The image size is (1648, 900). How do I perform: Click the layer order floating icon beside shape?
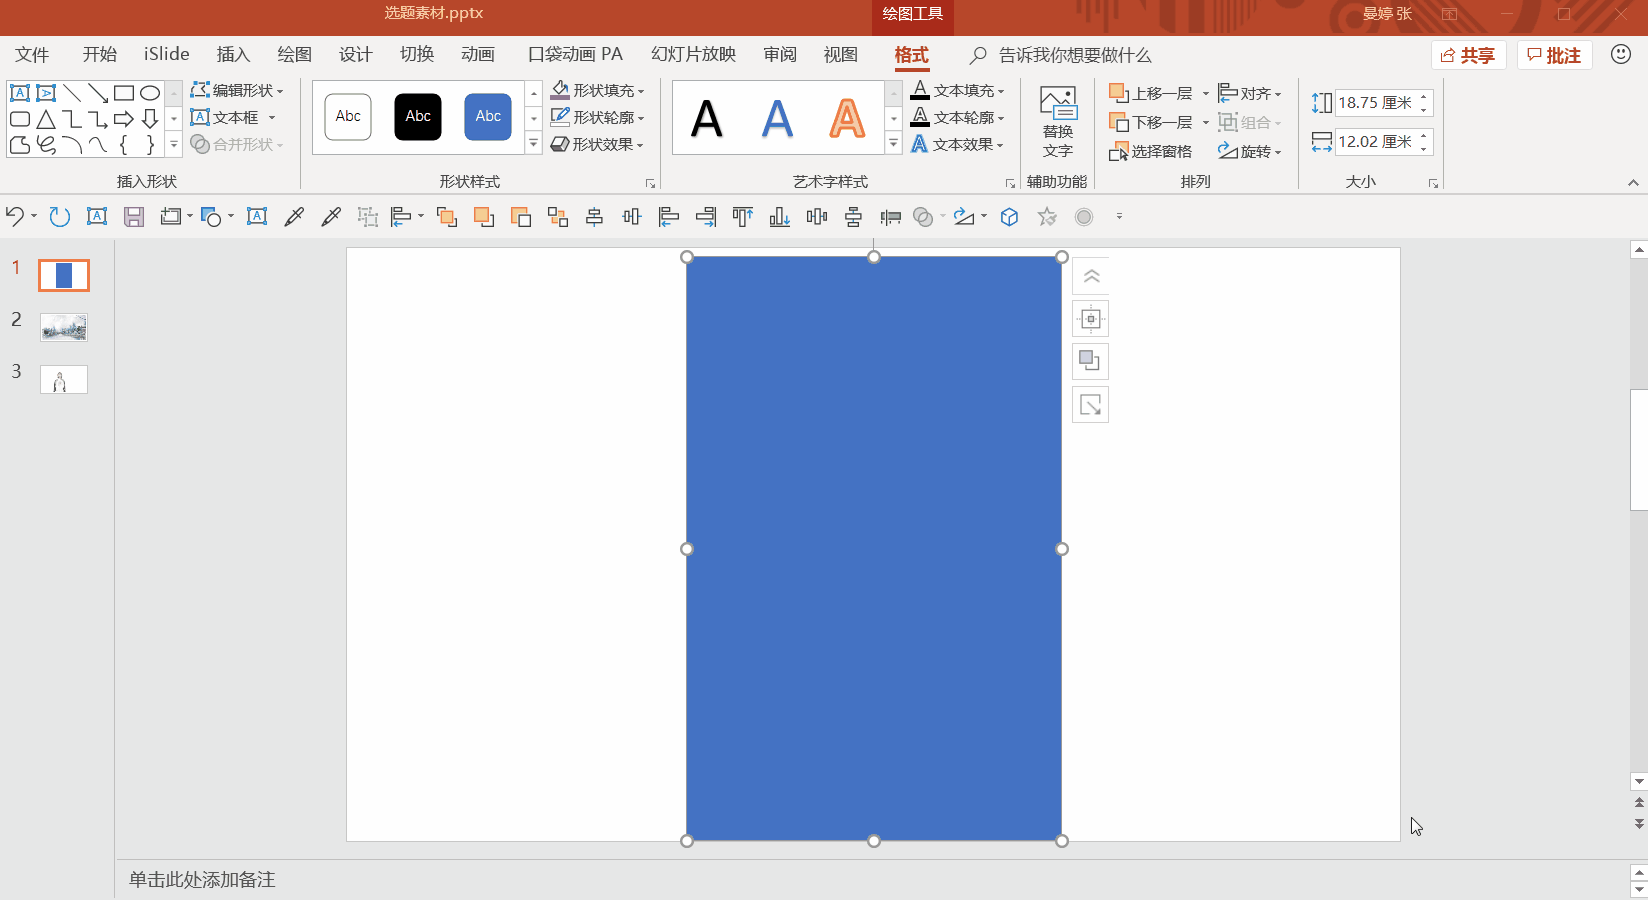click(x=1091, y=361)
